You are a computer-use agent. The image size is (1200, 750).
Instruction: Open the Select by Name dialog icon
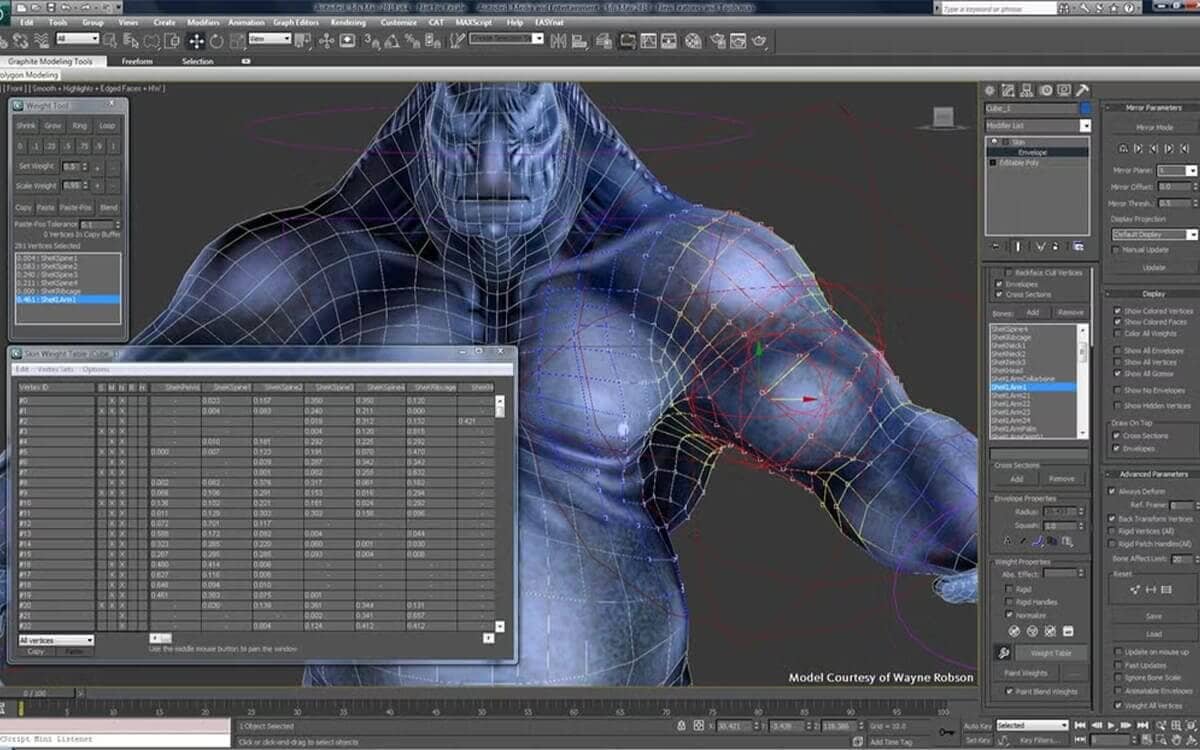pos(131,41)
